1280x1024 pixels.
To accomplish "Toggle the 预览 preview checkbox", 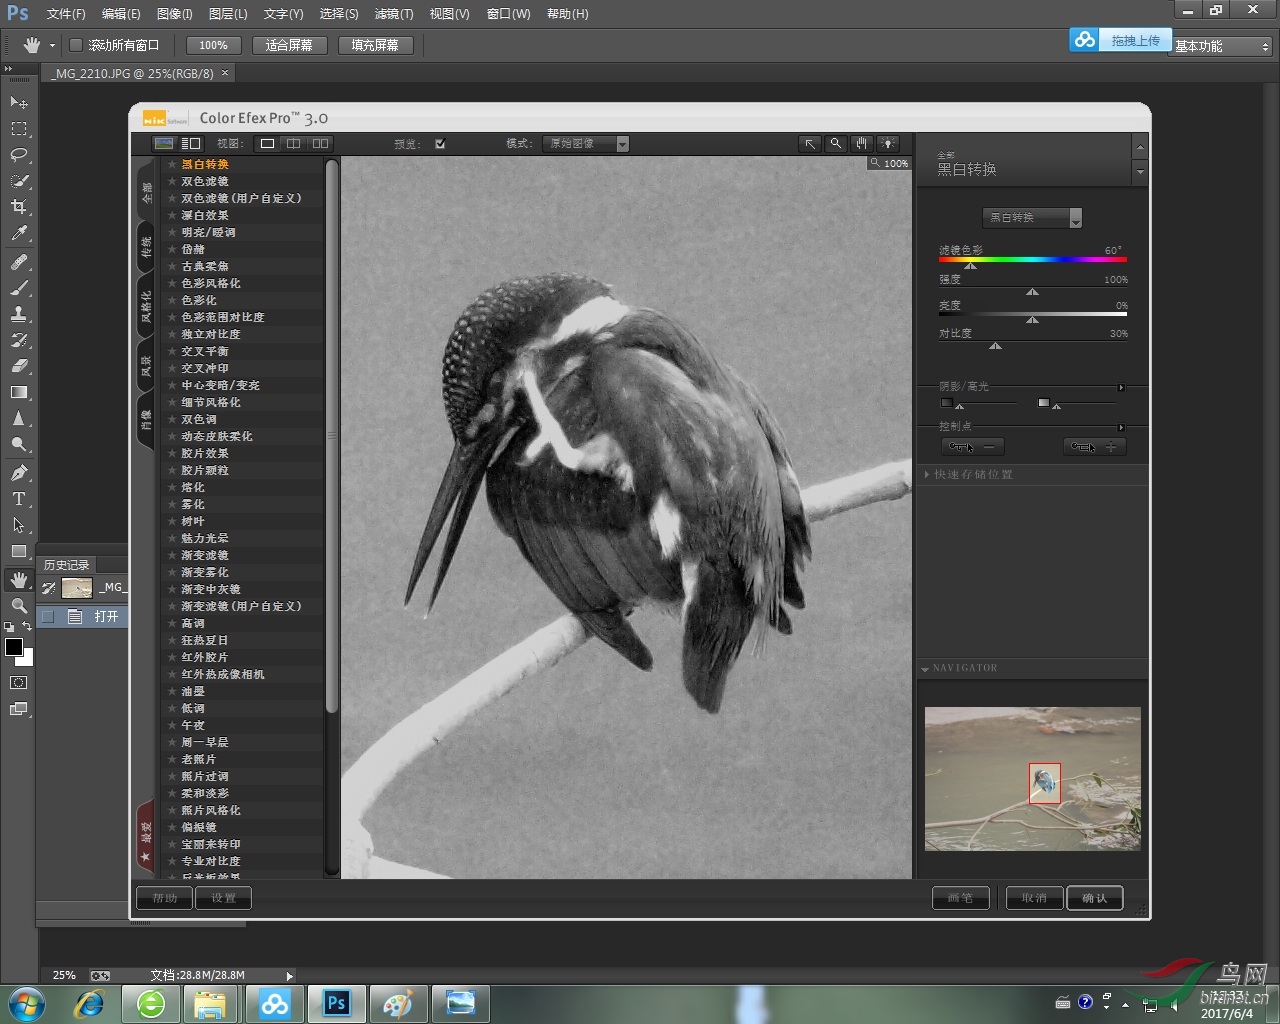I will [440, 144].
